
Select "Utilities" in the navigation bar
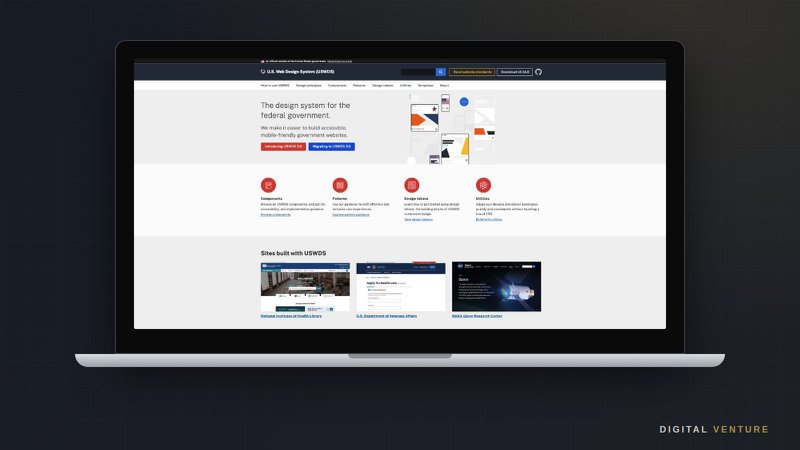406,85
